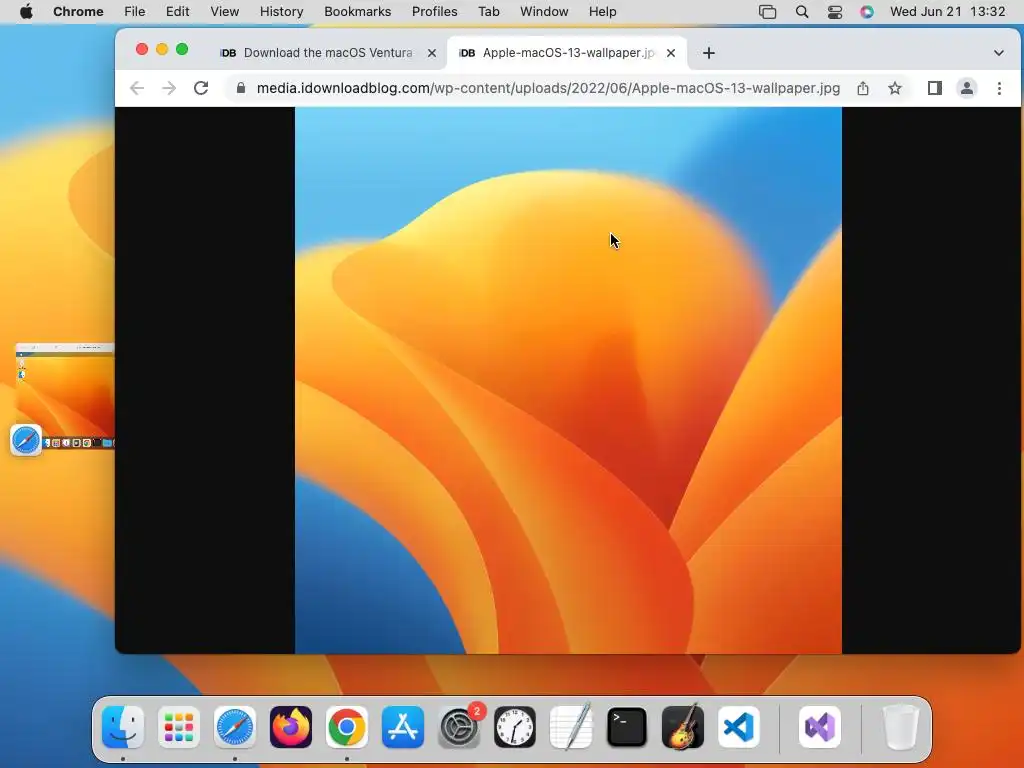
Task: Open Visual Studio purple icon in Dock
Action: click(820, 727)
